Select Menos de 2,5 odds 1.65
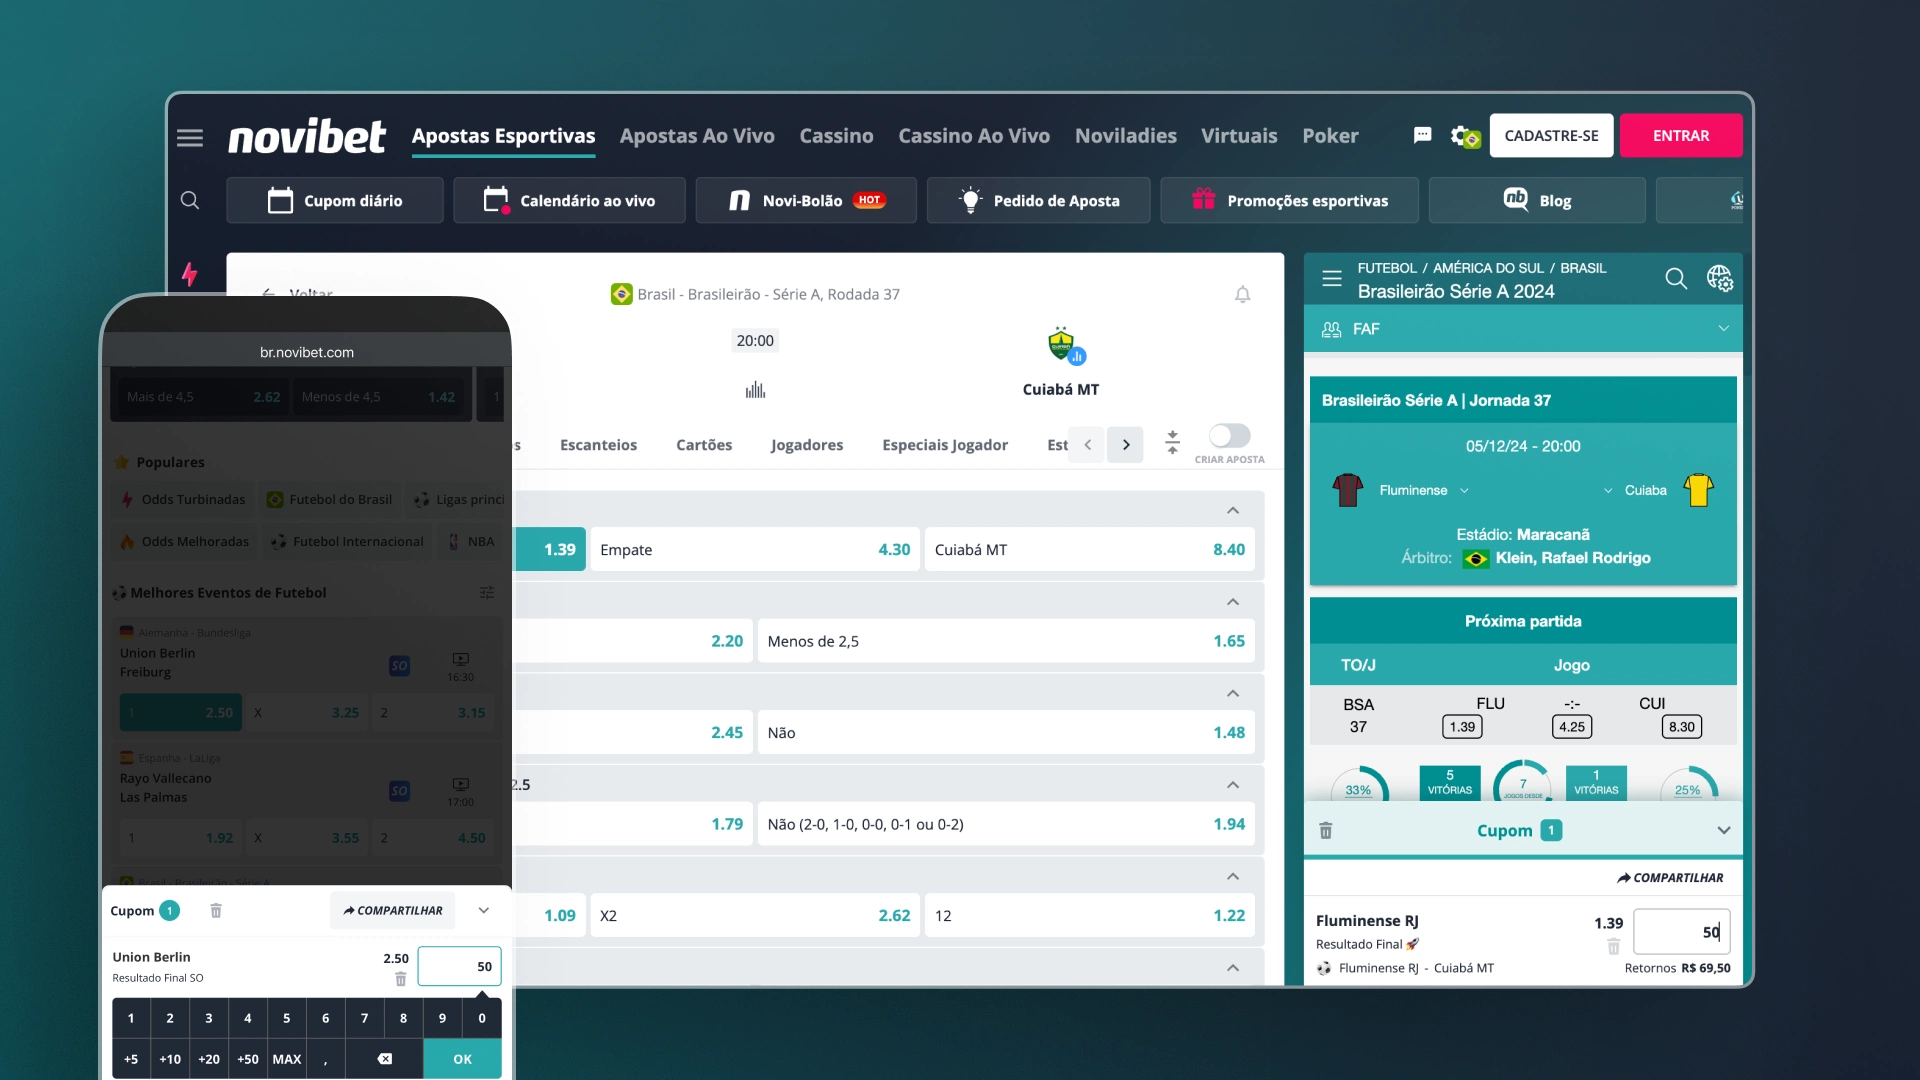 [1006, 641]
